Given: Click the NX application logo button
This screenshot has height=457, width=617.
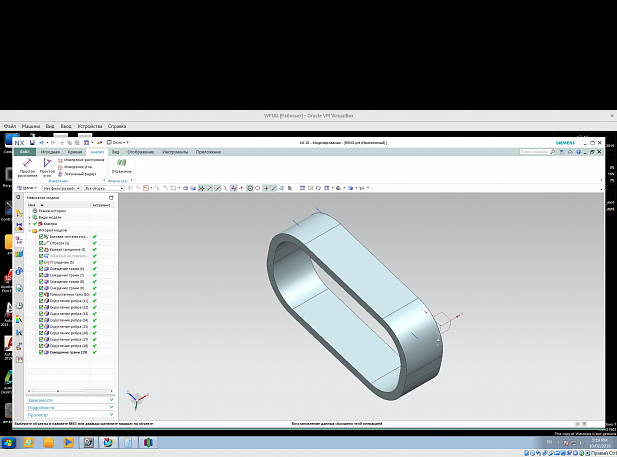Looking at the screenshot, I should [x=18, y=143].
